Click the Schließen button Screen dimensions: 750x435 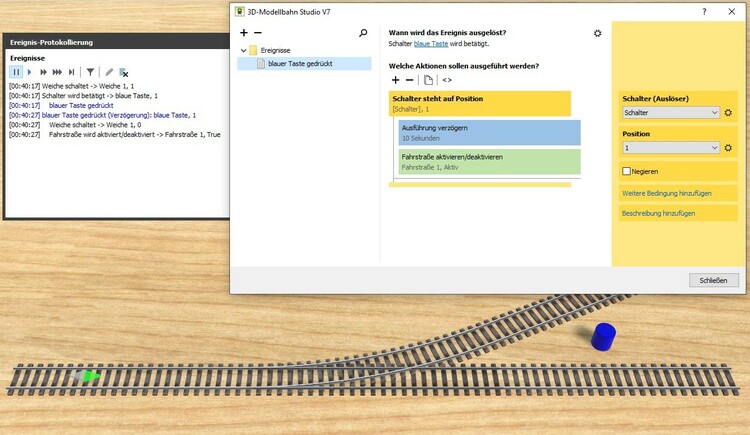coord(713,280)
